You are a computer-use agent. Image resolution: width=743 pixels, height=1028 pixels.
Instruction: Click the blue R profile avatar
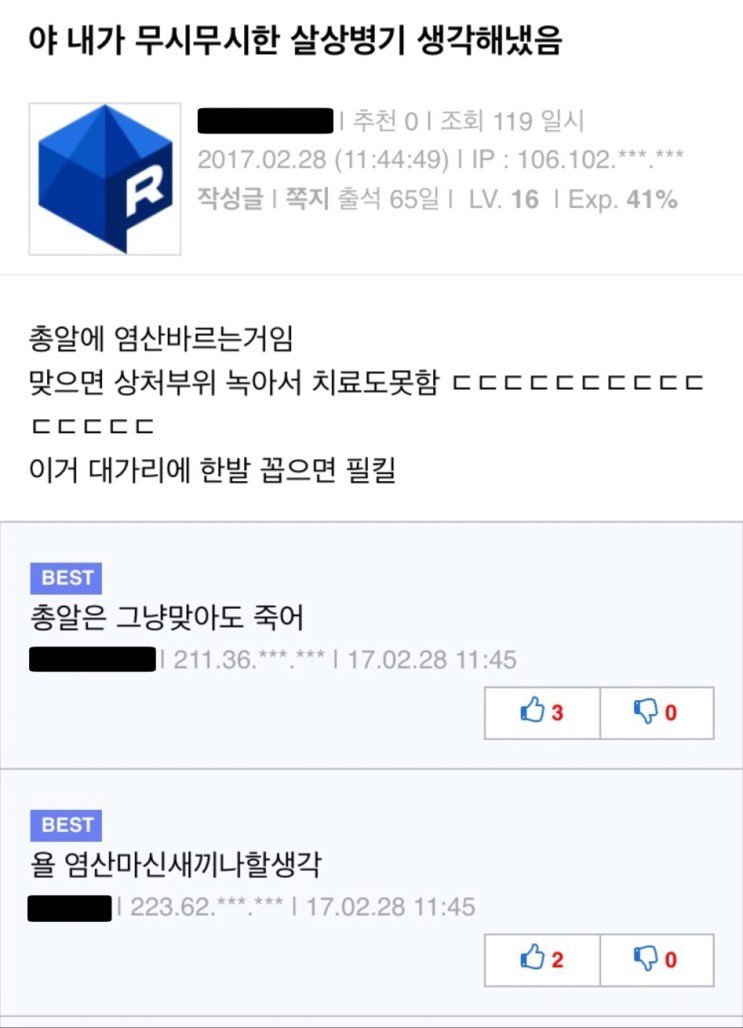105,179
